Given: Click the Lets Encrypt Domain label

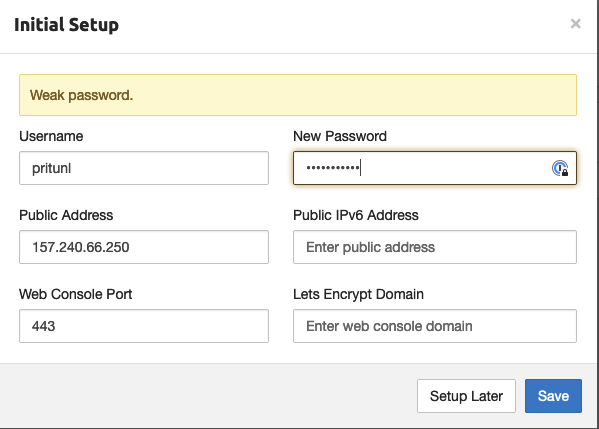Looking at the screenshot, I should (358, 294).
